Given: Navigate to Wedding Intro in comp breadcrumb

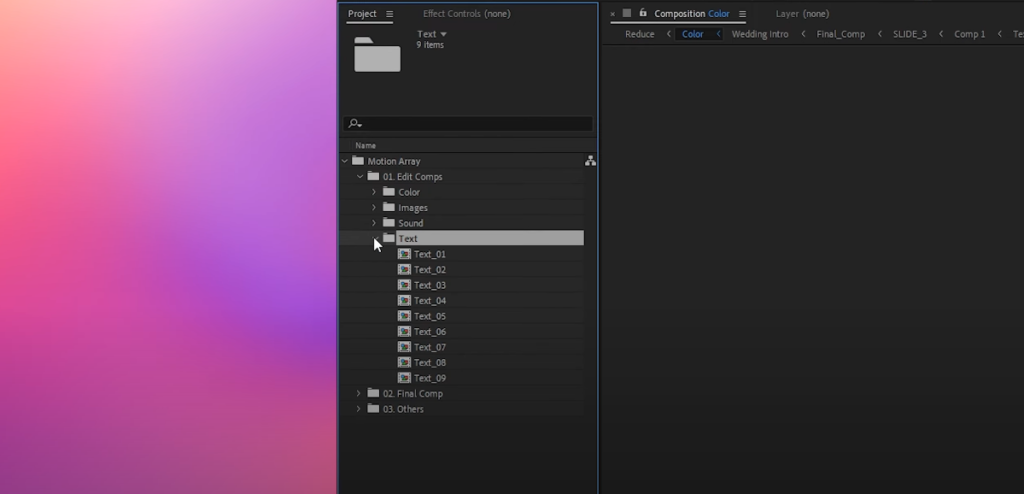Looking at the screenshot, I should click(x=760, y=34).
